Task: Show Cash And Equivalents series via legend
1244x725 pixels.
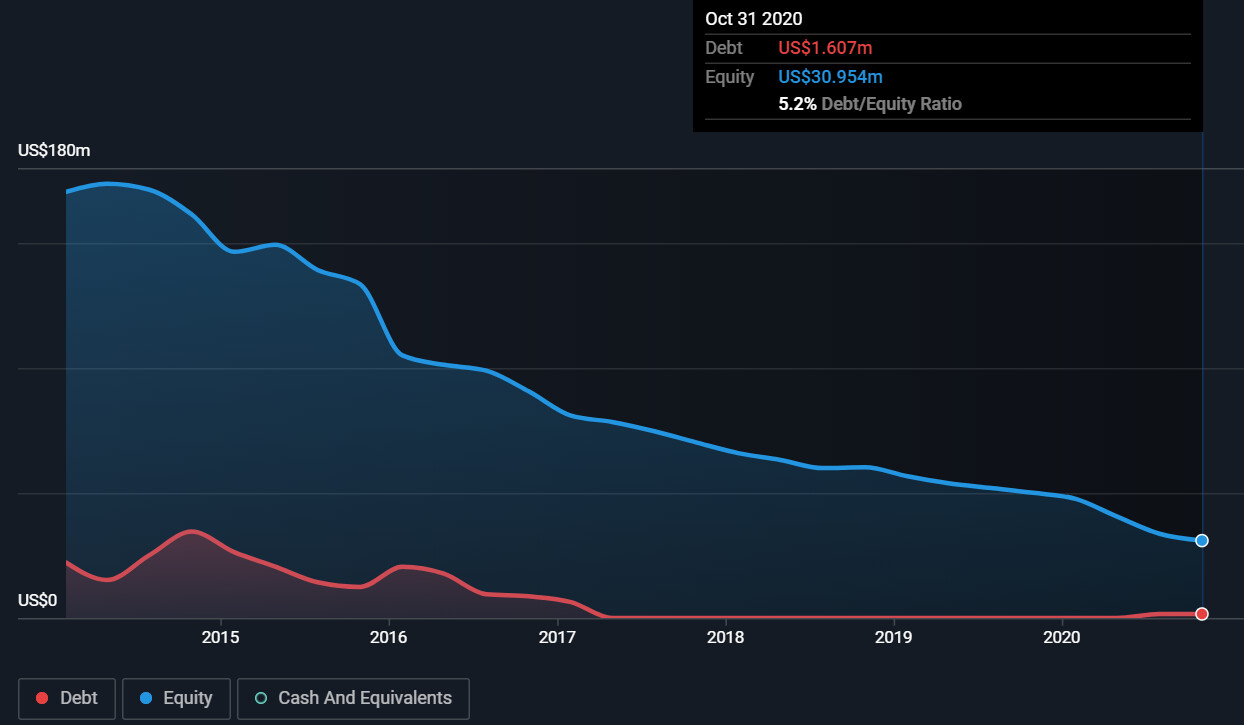Action: 353,698
